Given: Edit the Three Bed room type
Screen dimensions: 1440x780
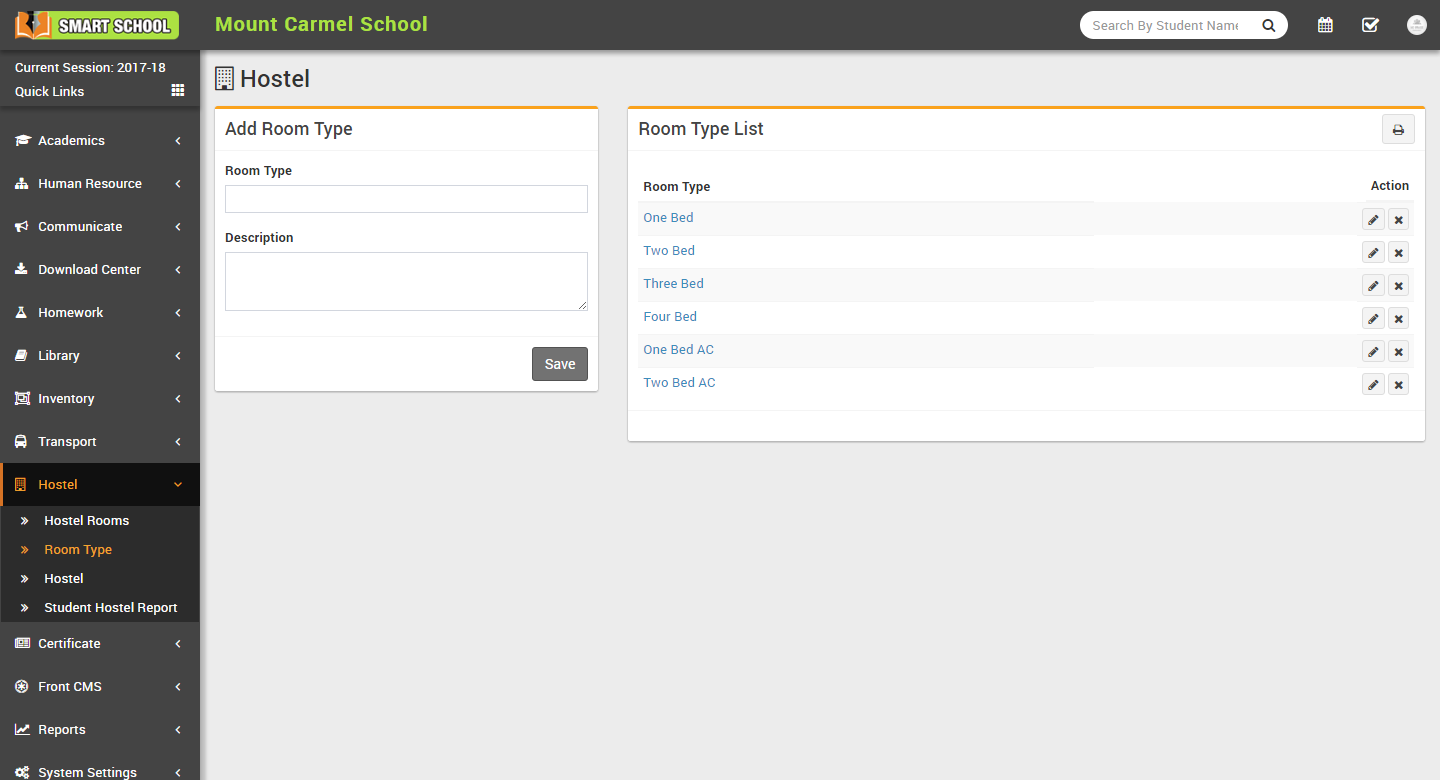Looking at the screenshot, I should pyautogui.click(x=1373, y=286).
